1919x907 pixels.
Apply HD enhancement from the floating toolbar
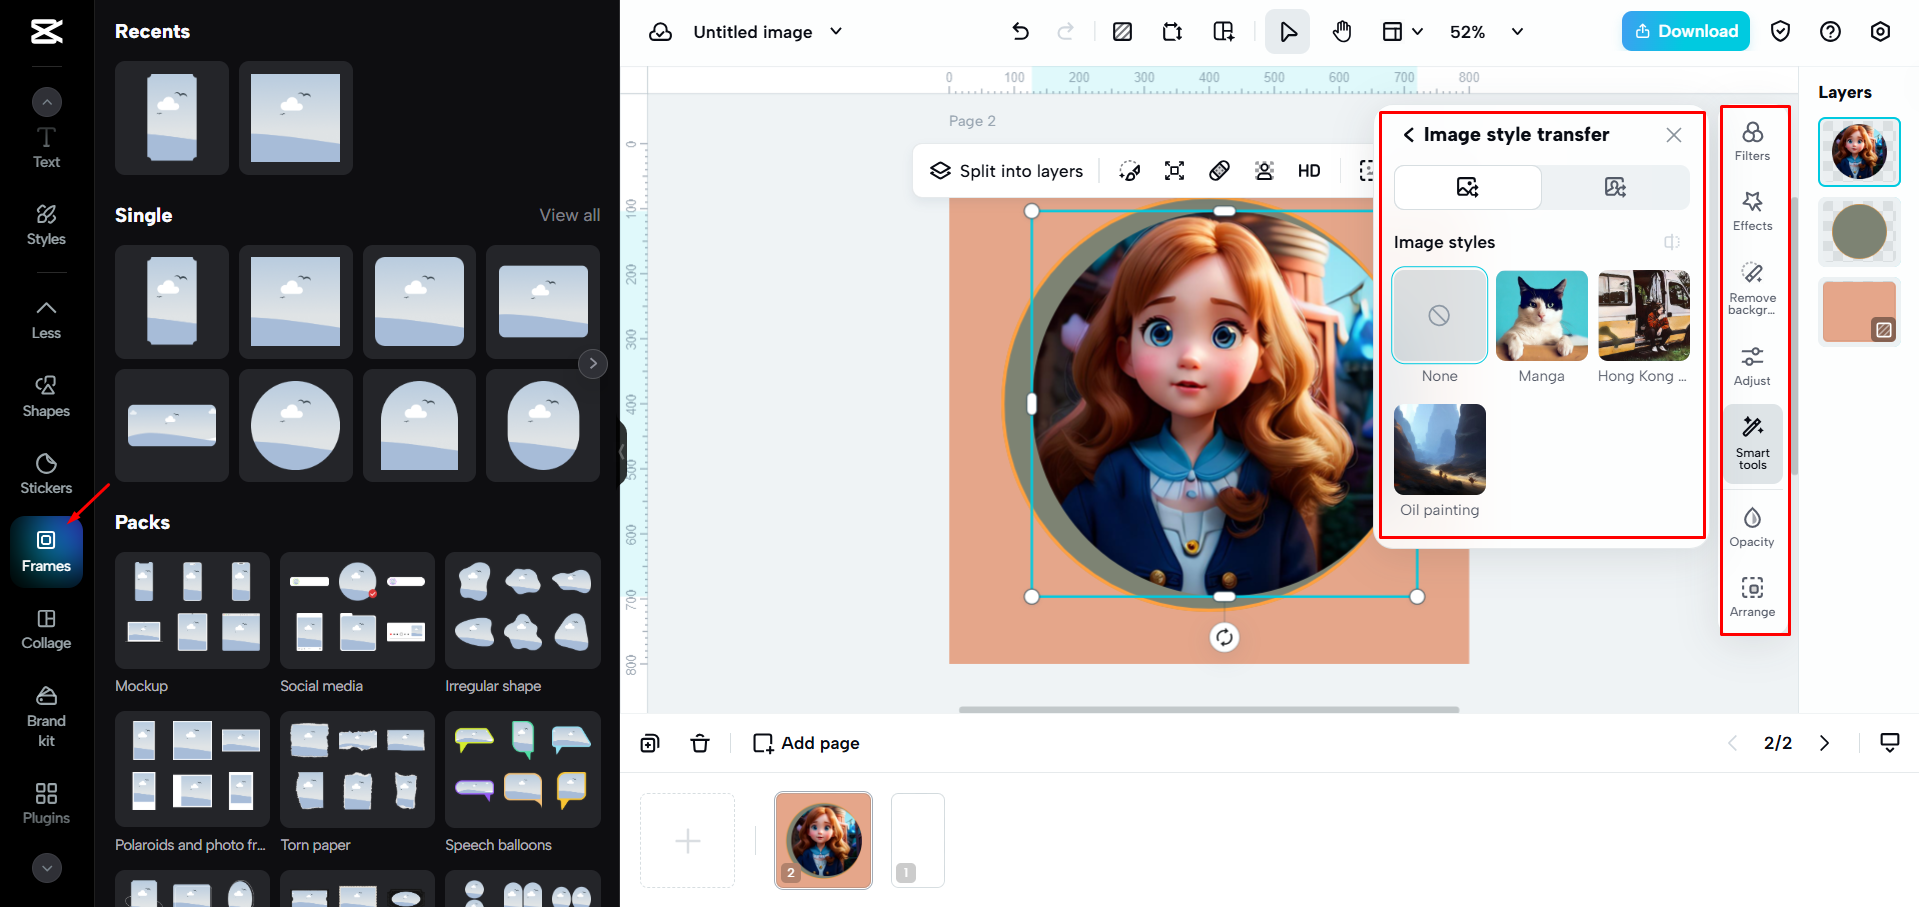click(1308, 170)
